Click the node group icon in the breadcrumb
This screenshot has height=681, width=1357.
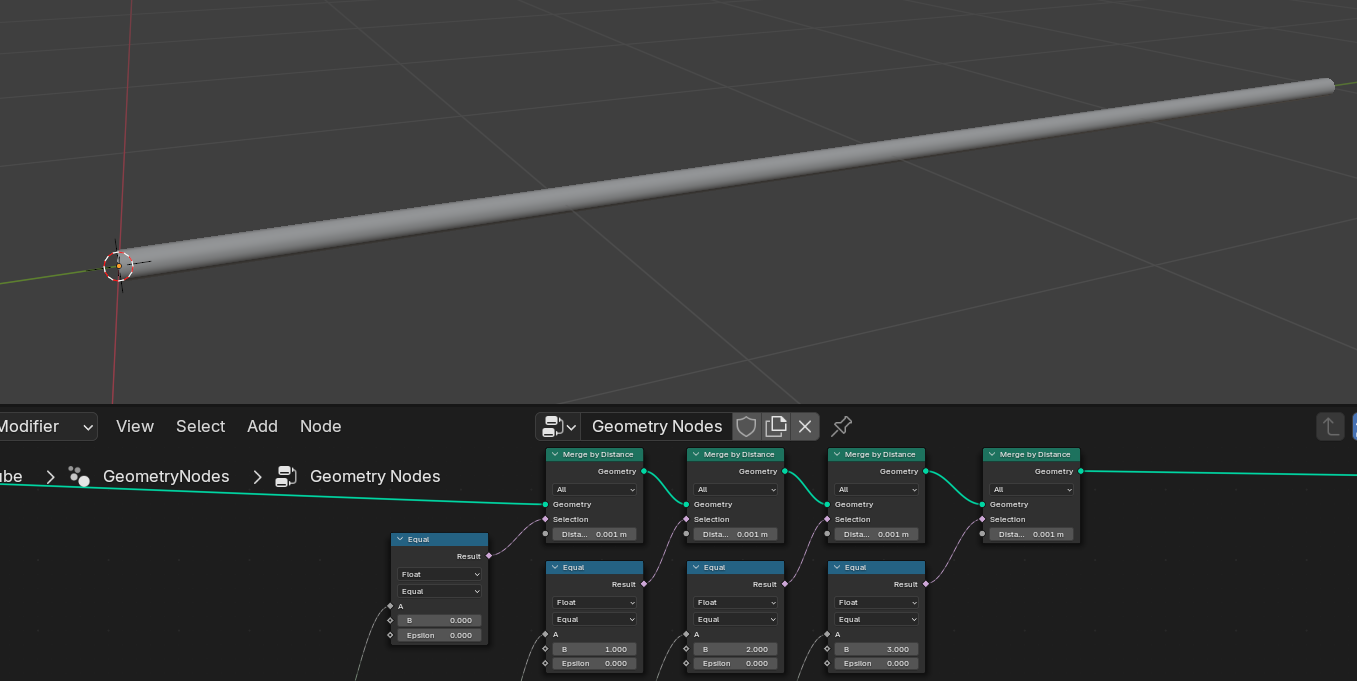[287, 476]
